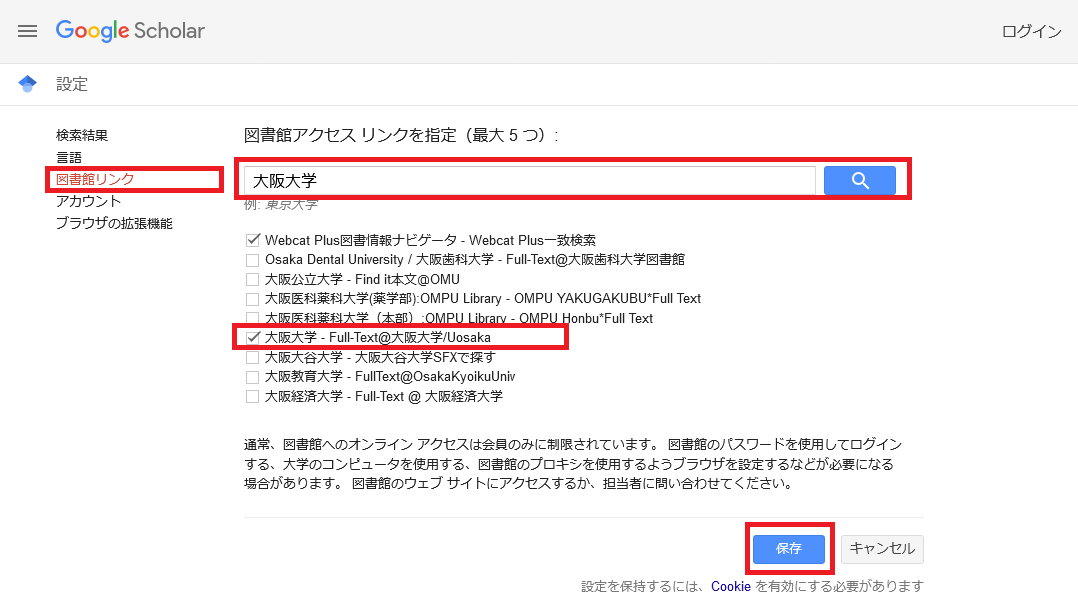Check the 大阪医科薬科大学（本部）OMPU Honbu checkbox

click(252, 318)
